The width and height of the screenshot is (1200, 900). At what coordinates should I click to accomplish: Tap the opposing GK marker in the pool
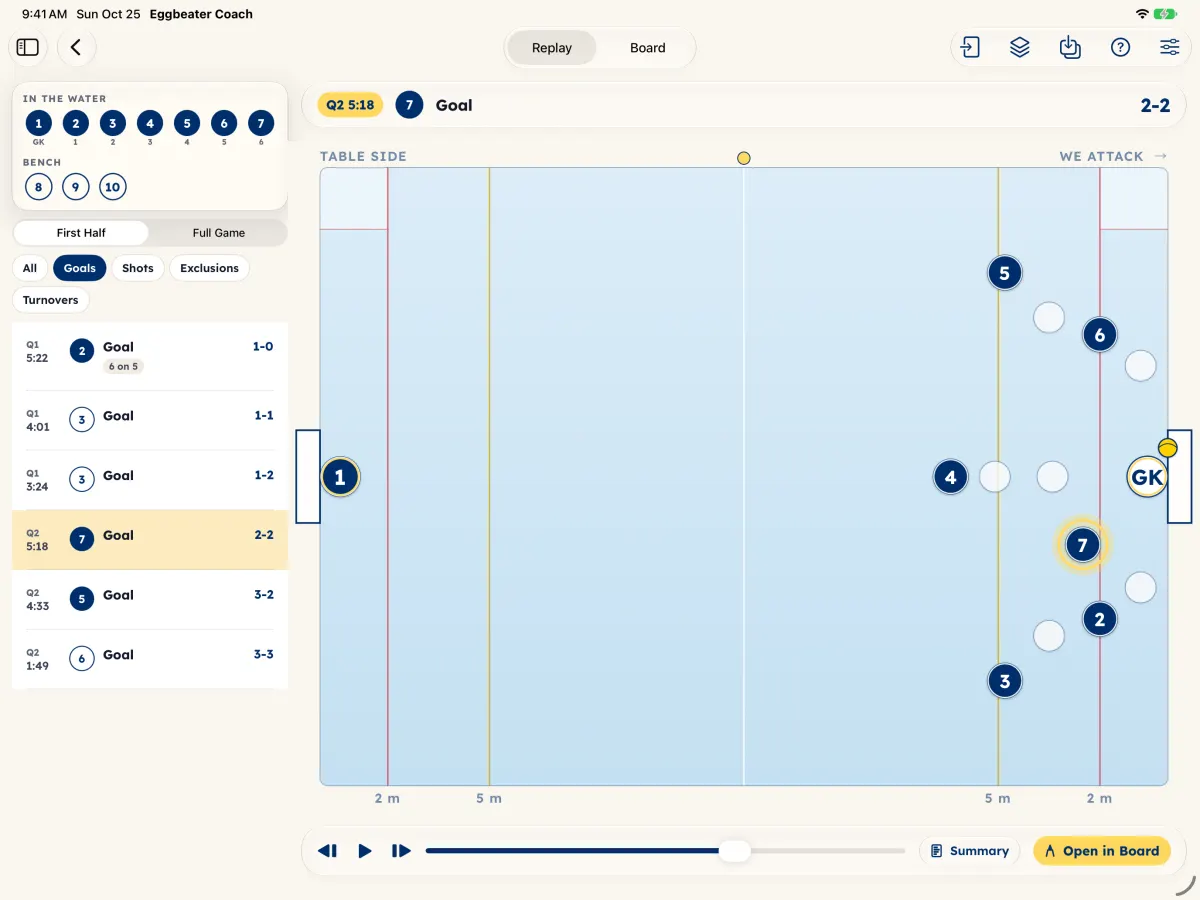[1146, 477]
